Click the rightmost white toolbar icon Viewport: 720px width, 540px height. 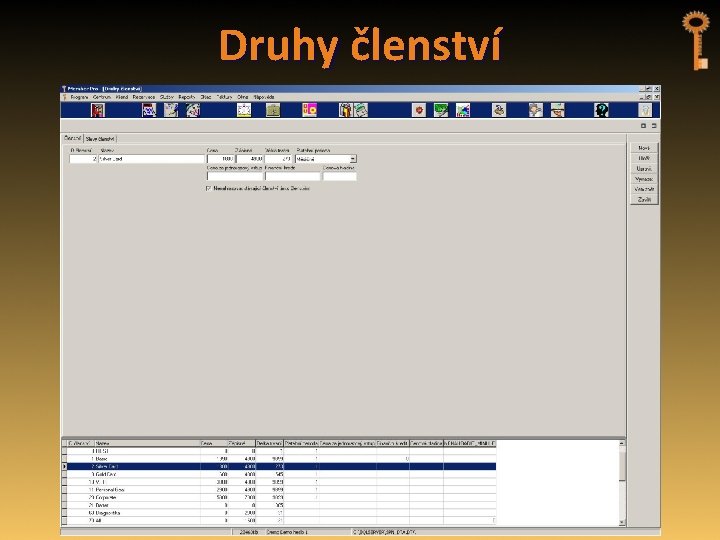(x=645, y=110)
